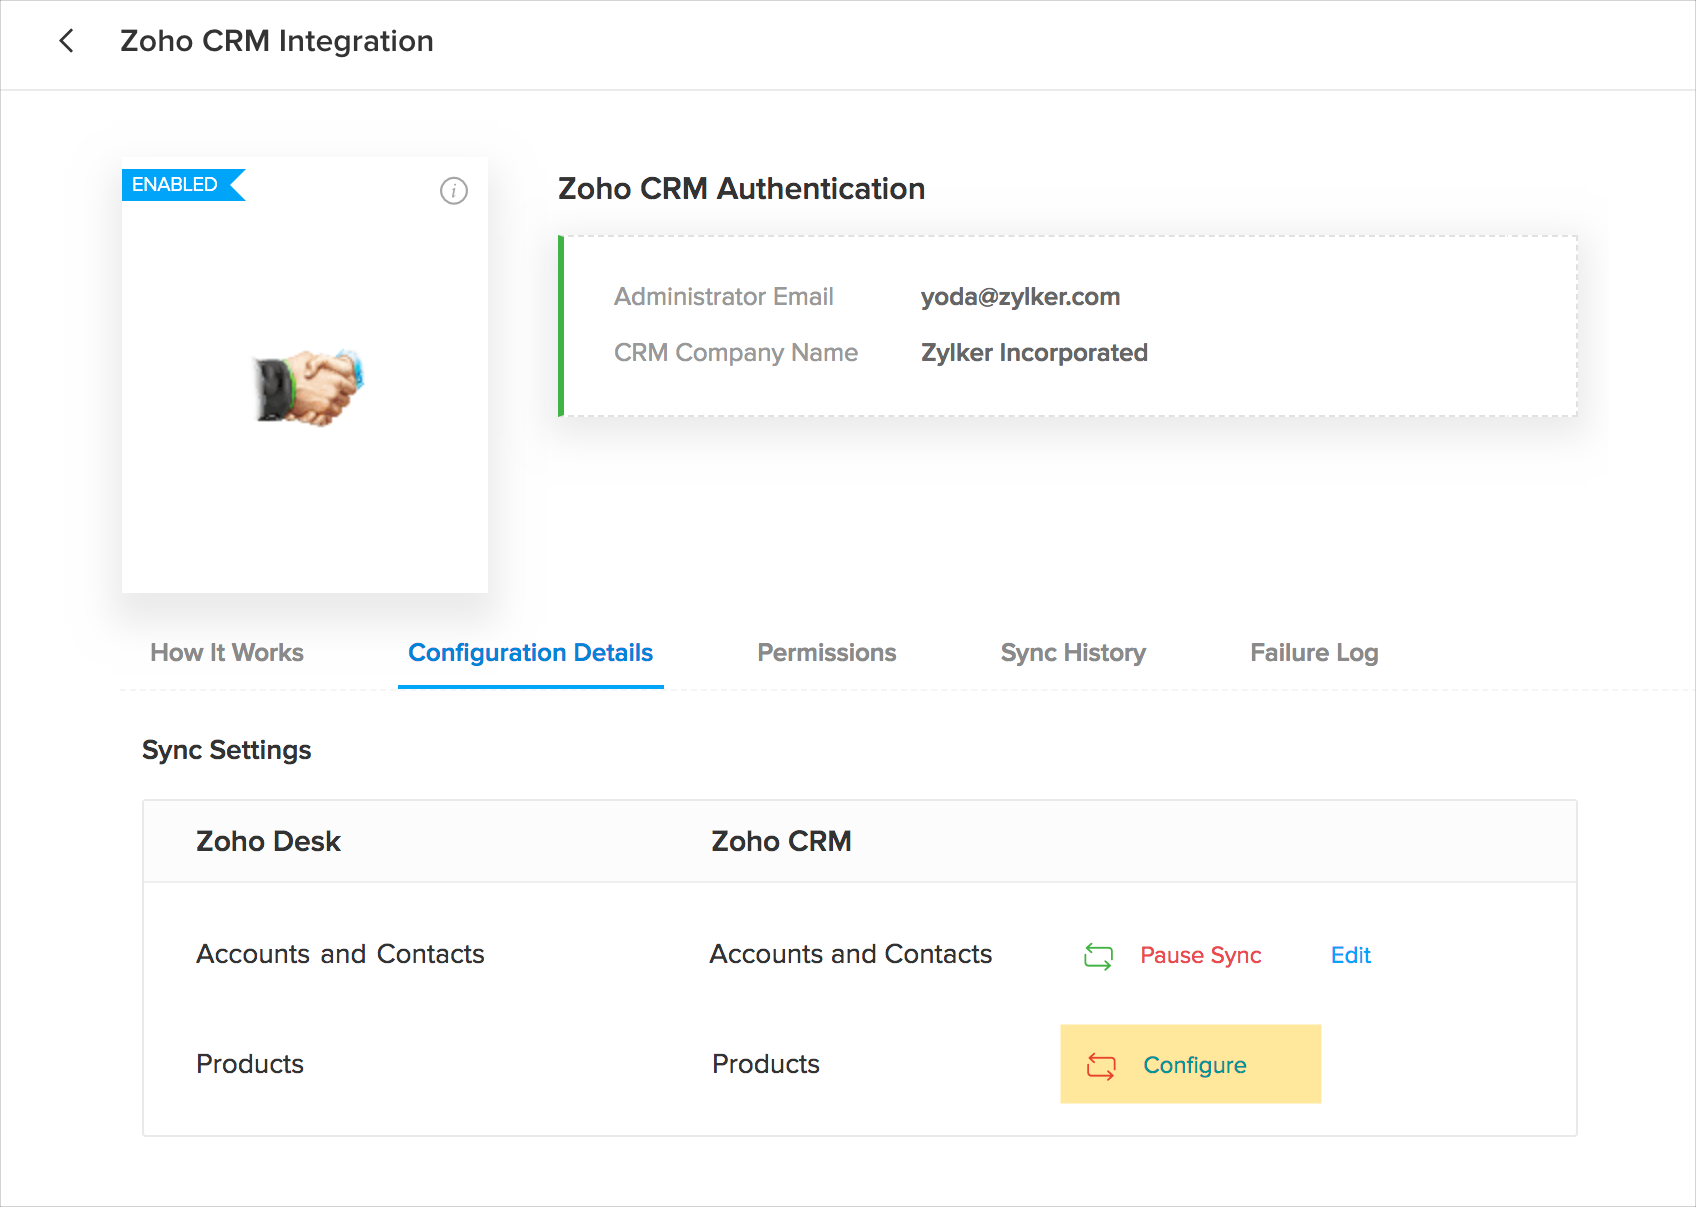1696x1207 pixels.
Task: Click the Zoho Desk column header
Action: point(269,842)
